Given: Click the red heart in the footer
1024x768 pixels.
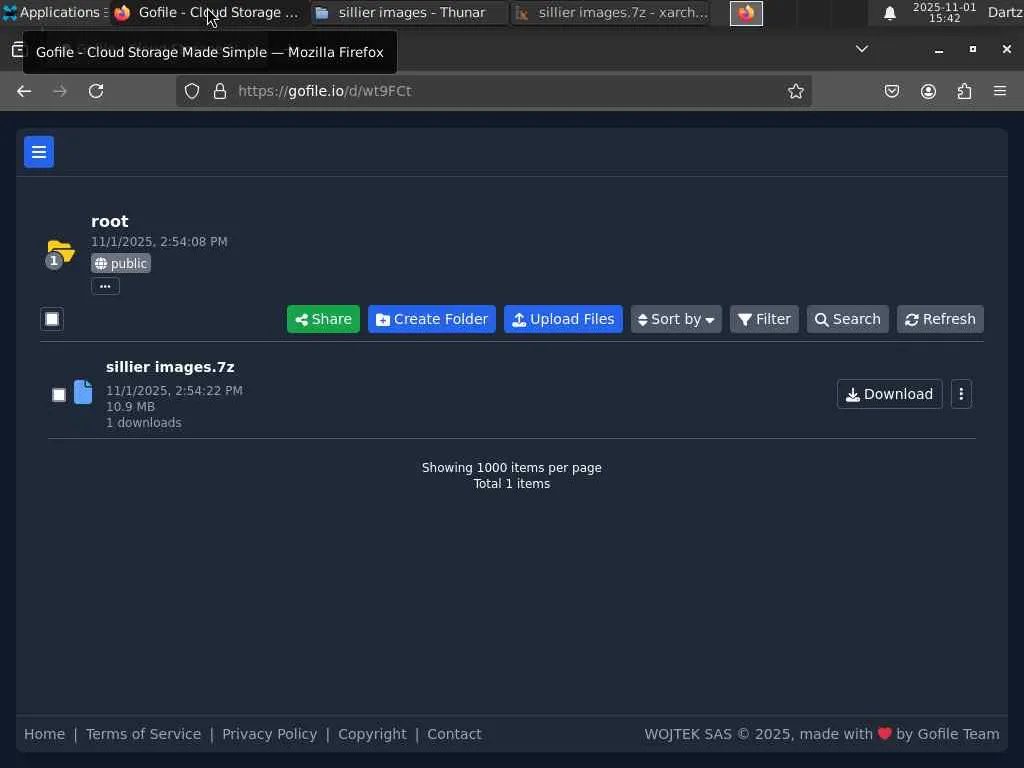Looking at the screenshot, I should (x=884, y=733).
